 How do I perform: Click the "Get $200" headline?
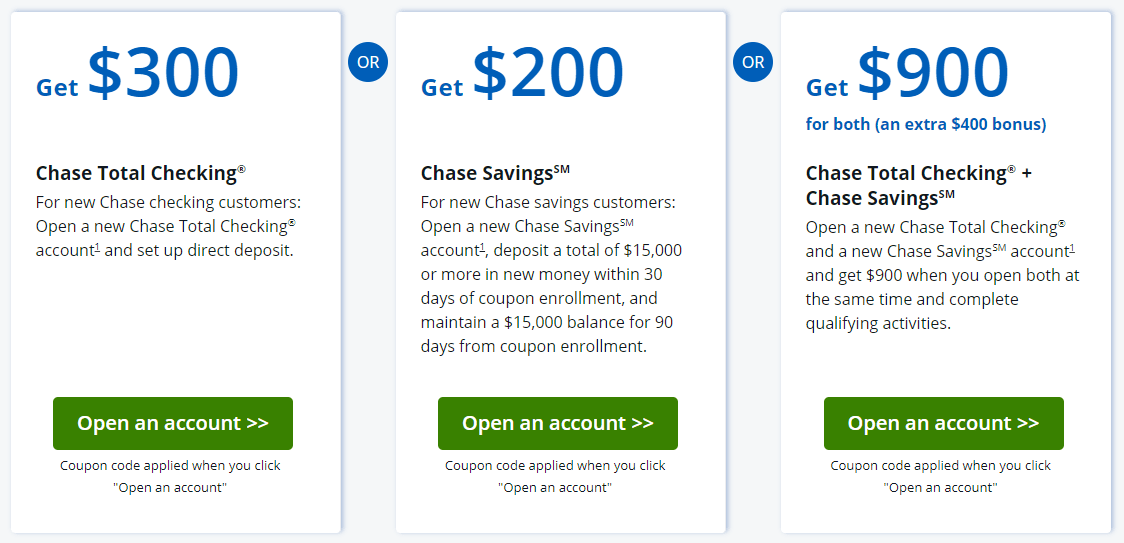[523, 74]
